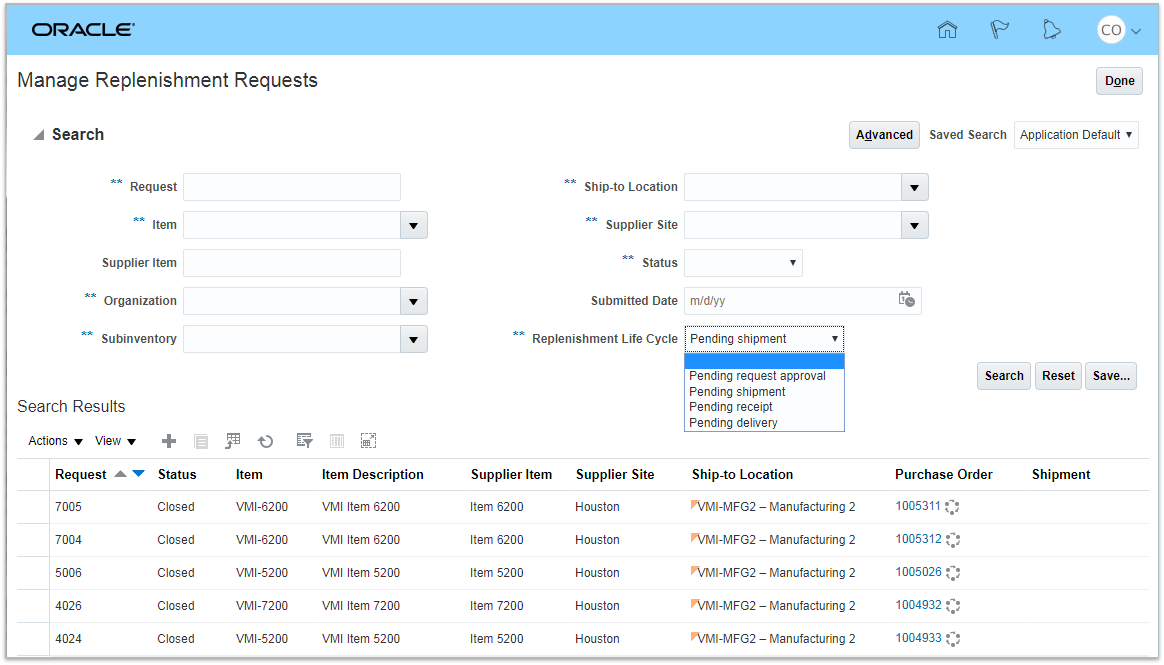1164x665 pixels.
Task: Open the Status dropdown
Action: (743, 263)
